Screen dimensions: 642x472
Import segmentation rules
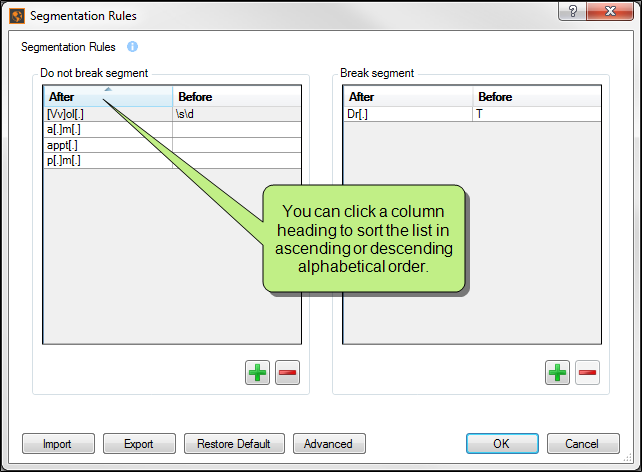pos(58,444)
